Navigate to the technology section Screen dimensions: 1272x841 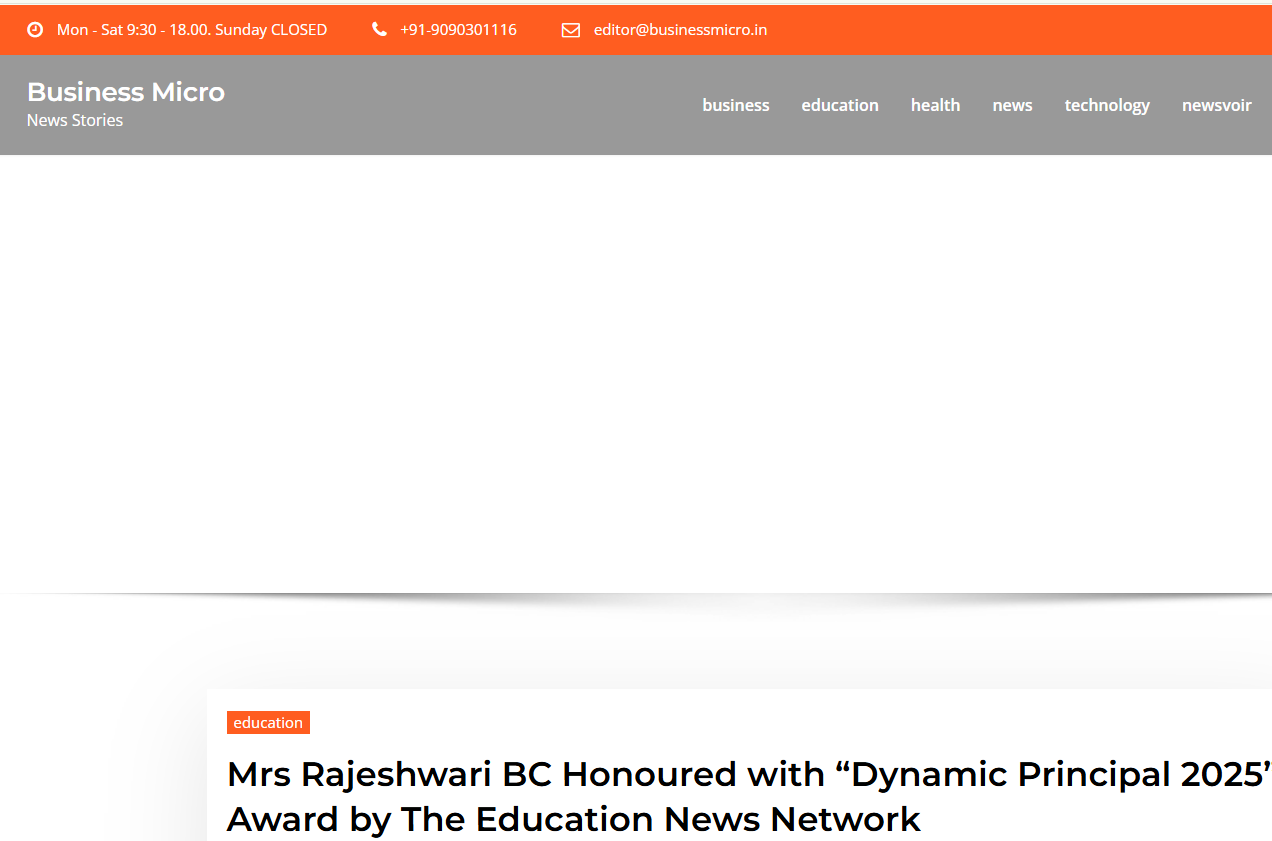click(x=1106, y=105)
